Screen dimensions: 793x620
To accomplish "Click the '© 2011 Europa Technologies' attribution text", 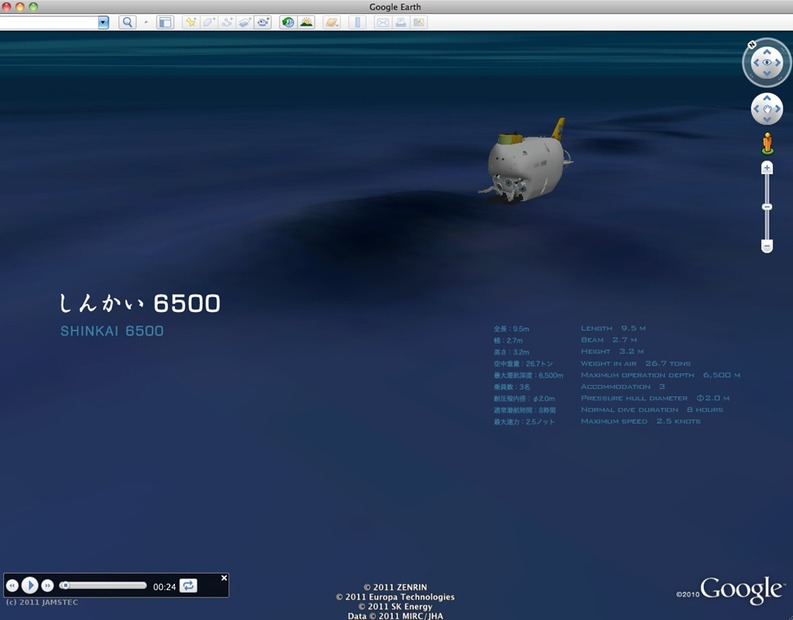I will [x=395, y=597].
